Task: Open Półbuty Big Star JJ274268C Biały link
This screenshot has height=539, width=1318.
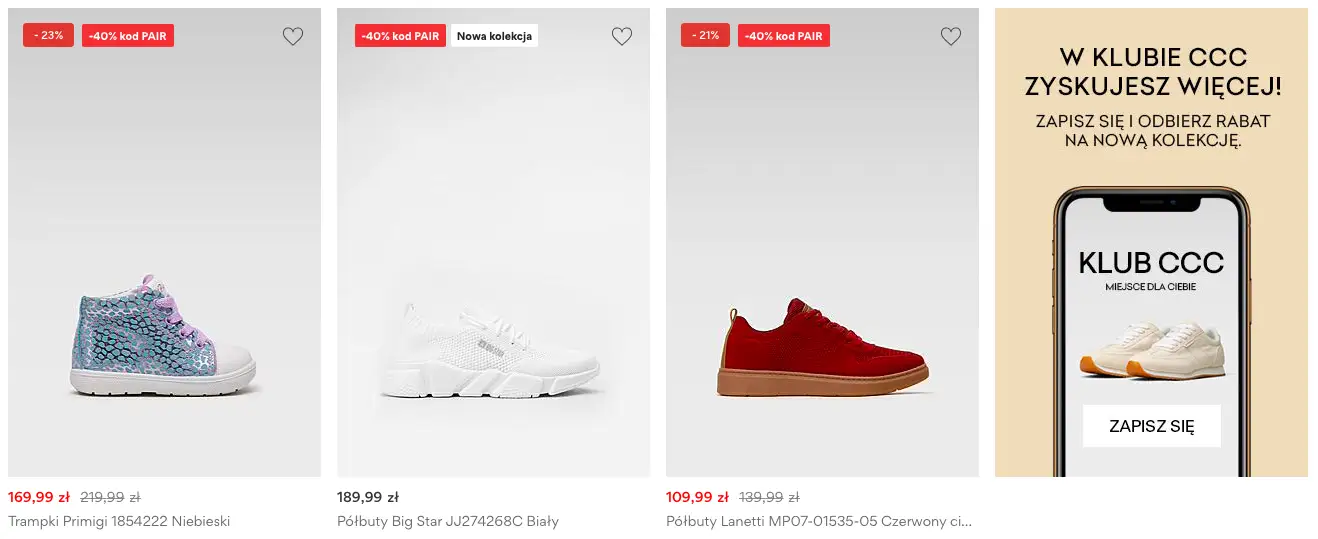Action: click(447, 521)
